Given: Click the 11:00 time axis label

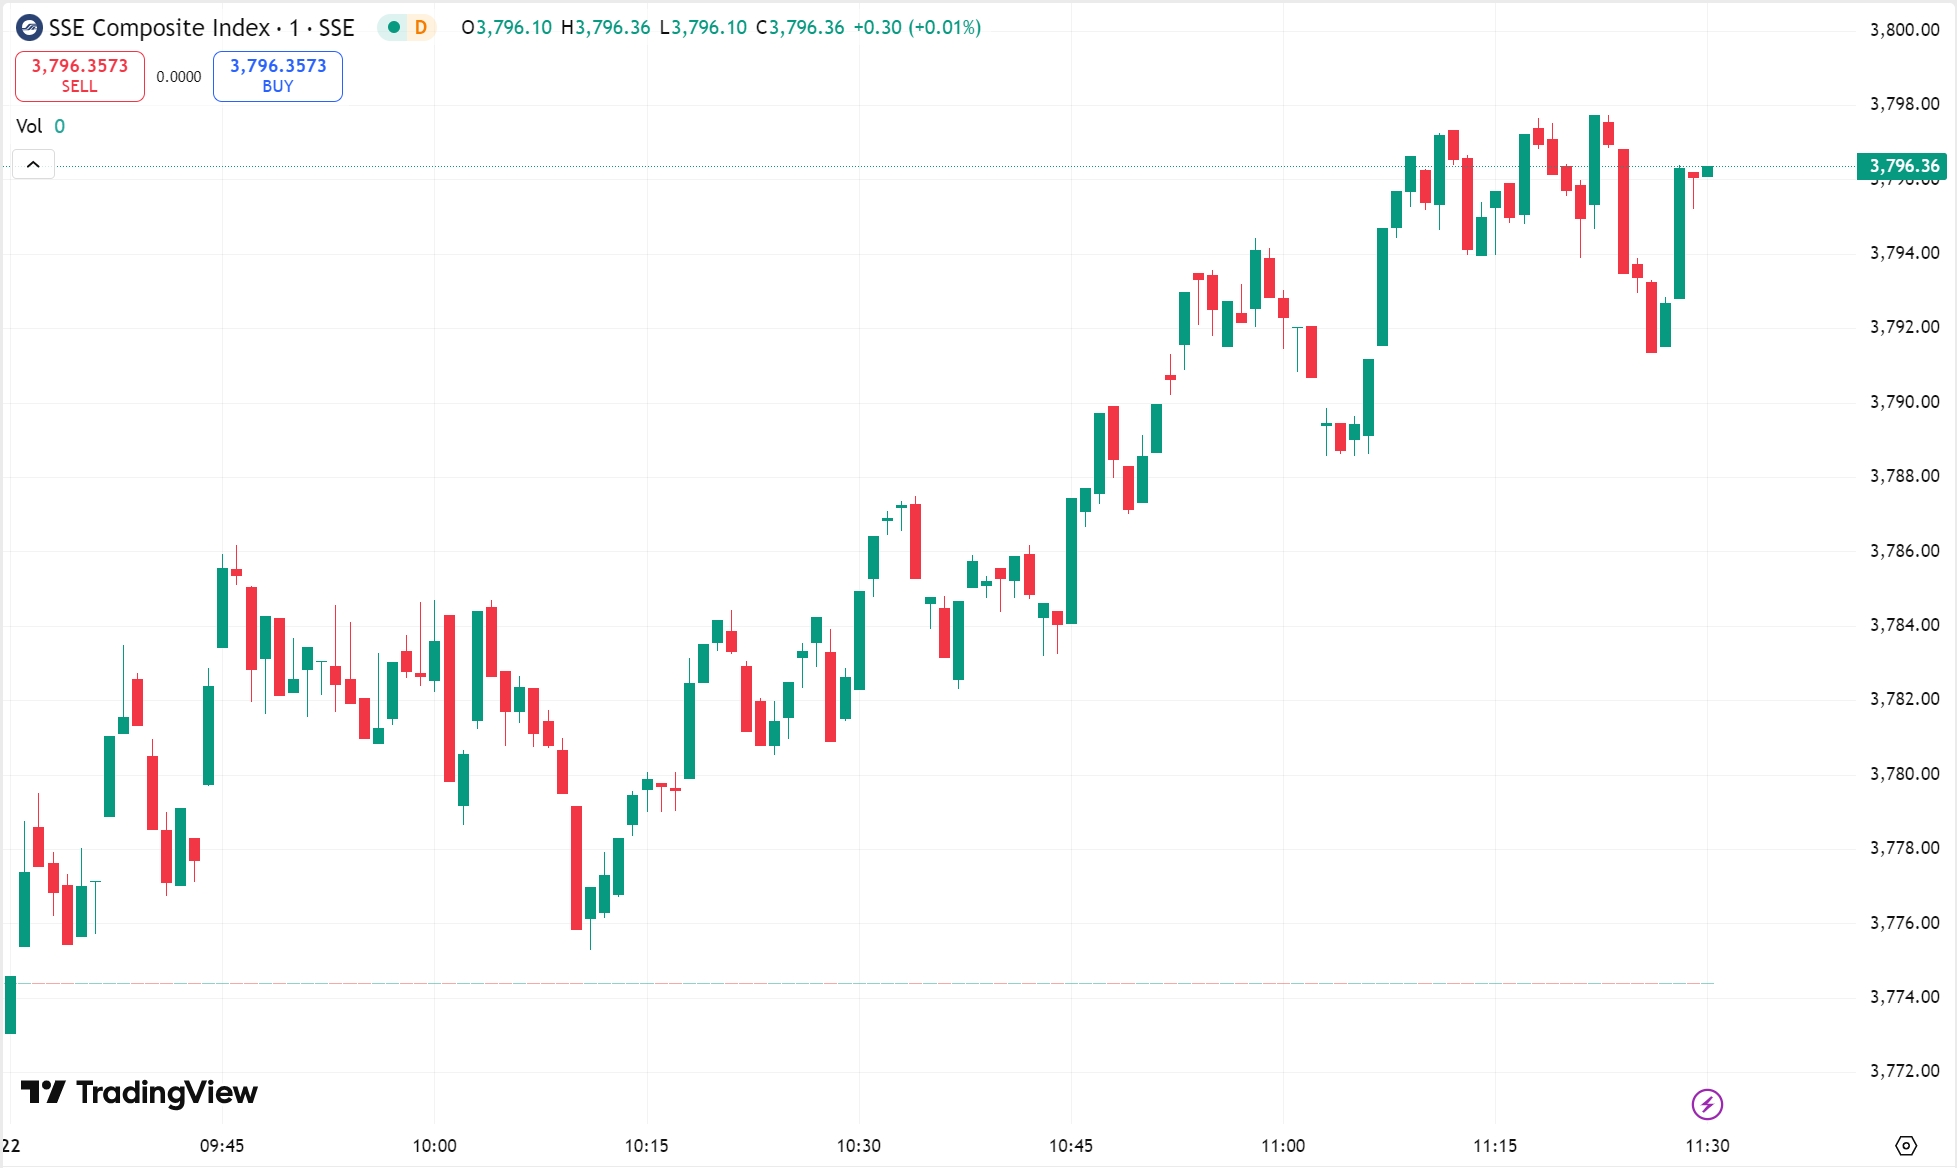Looking at the screenshot, I should [x=1282, y=1146].
